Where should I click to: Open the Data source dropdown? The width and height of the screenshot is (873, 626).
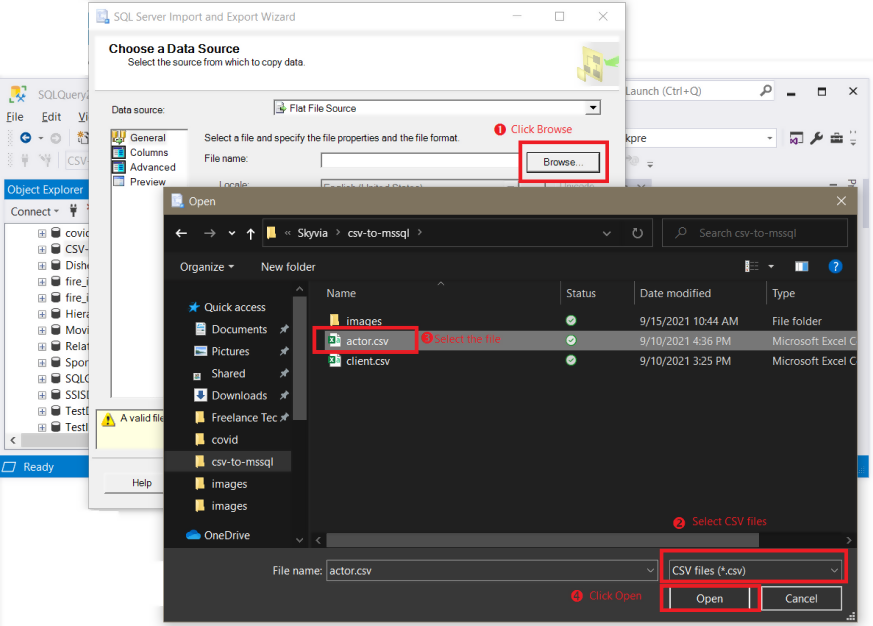[x=592, y=107]
